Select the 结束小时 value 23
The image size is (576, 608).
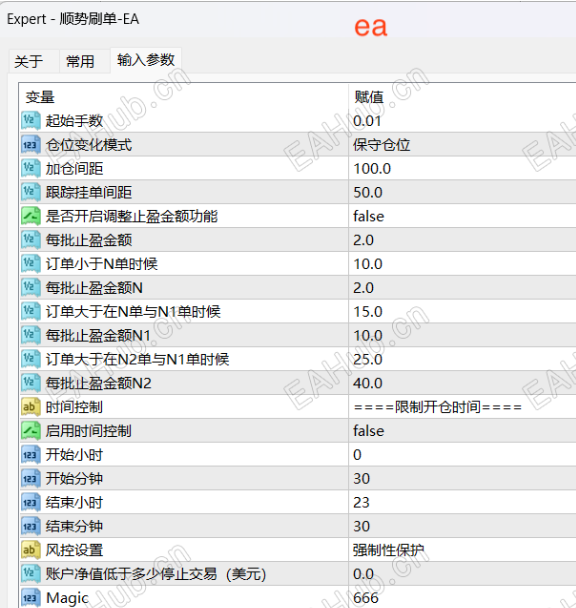[x=361, y=503]
